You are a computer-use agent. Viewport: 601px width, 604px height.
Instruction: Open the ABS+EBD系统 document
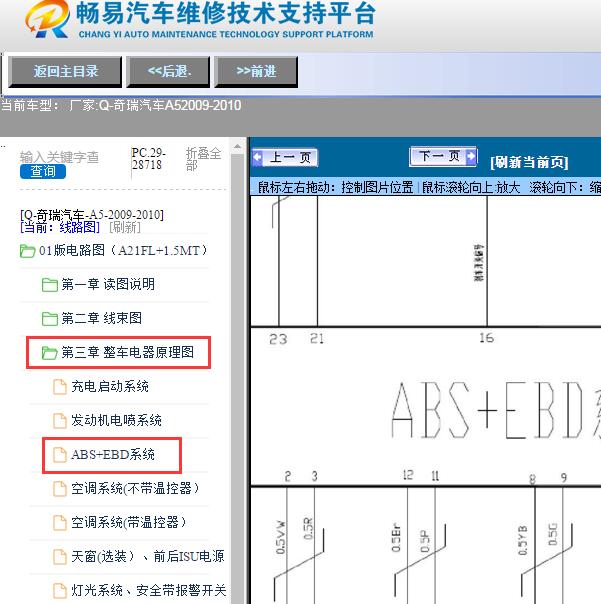pos(113,455)
